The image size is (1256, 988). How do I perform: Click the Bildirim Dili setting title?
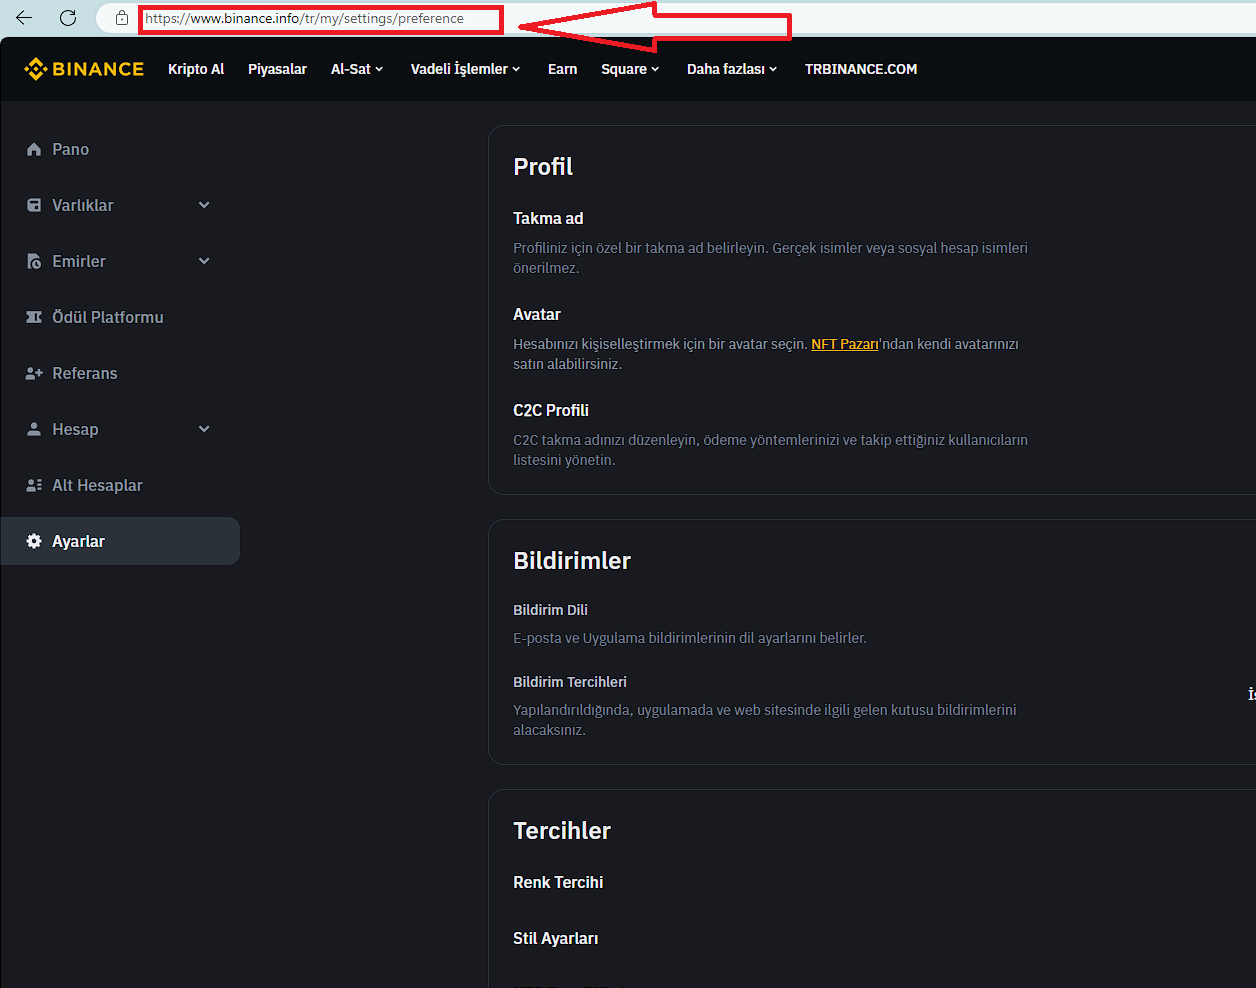550,610
